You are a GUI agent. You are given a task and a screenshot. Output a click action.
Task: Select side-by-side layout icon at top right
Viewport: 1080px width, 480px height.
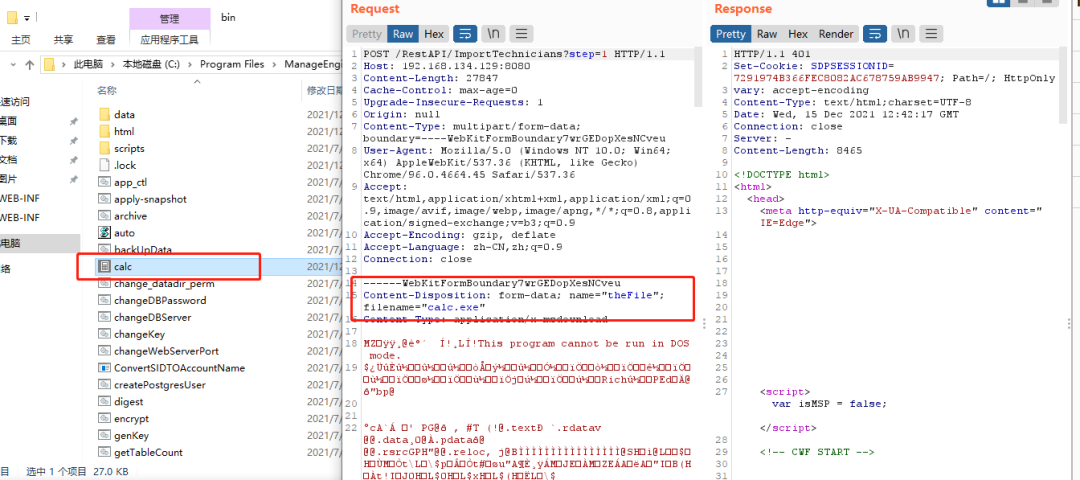998,2
